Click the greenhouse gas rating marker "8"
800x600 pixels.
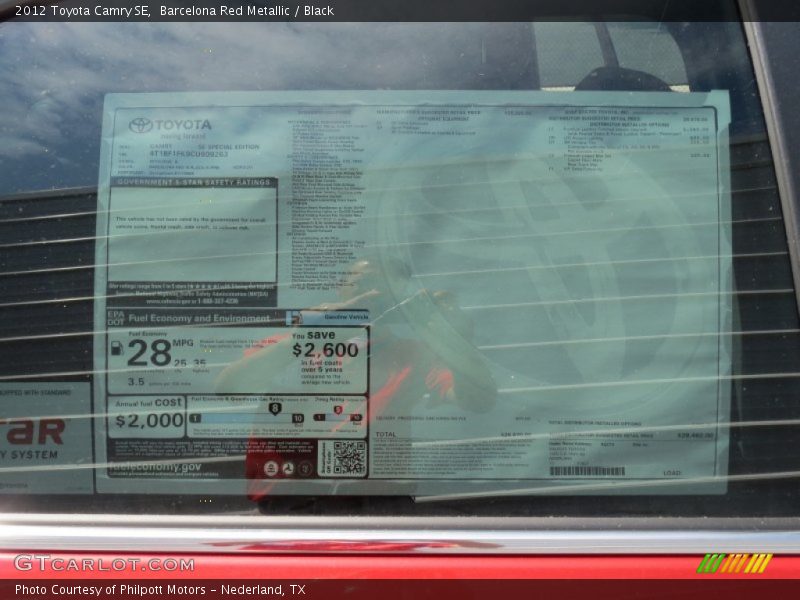click(275, 408)
